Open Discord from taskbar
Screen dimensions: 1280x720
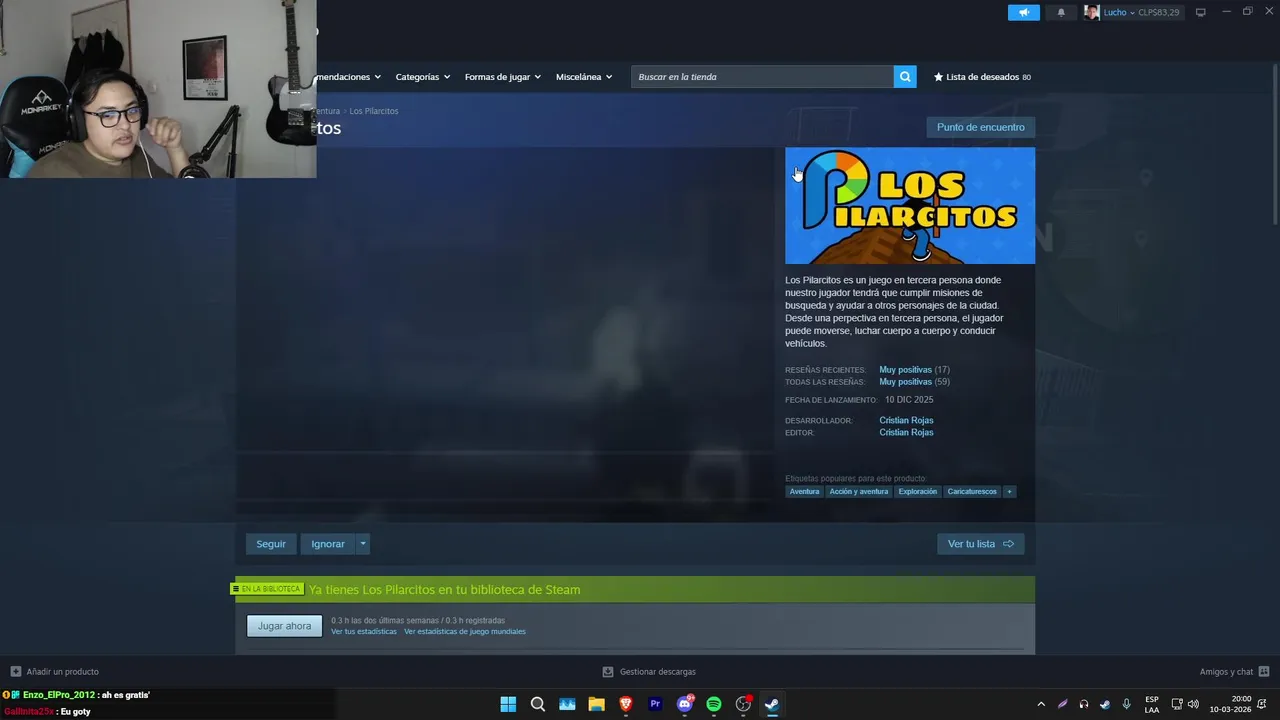[x=685, y=704]
